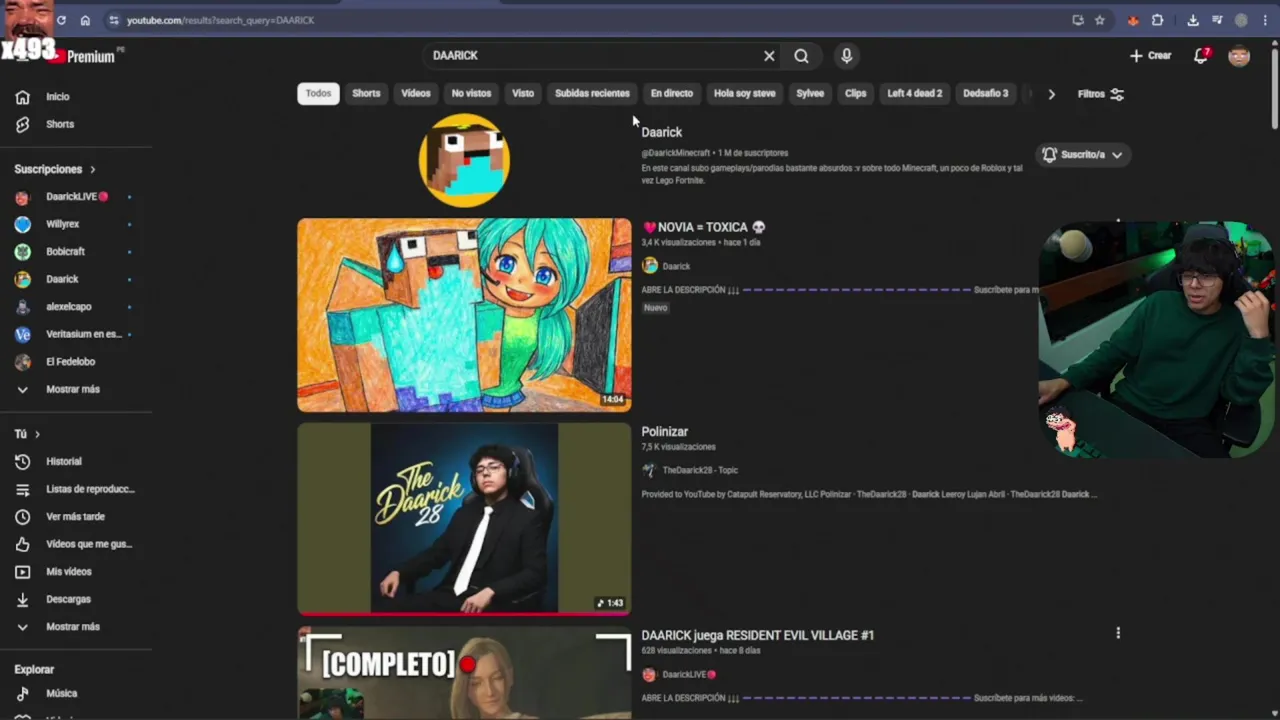Viewport: 1280px width, 720px height.
Task: Open the NOVIA = TOXICA title link
Action: [704, 227]
